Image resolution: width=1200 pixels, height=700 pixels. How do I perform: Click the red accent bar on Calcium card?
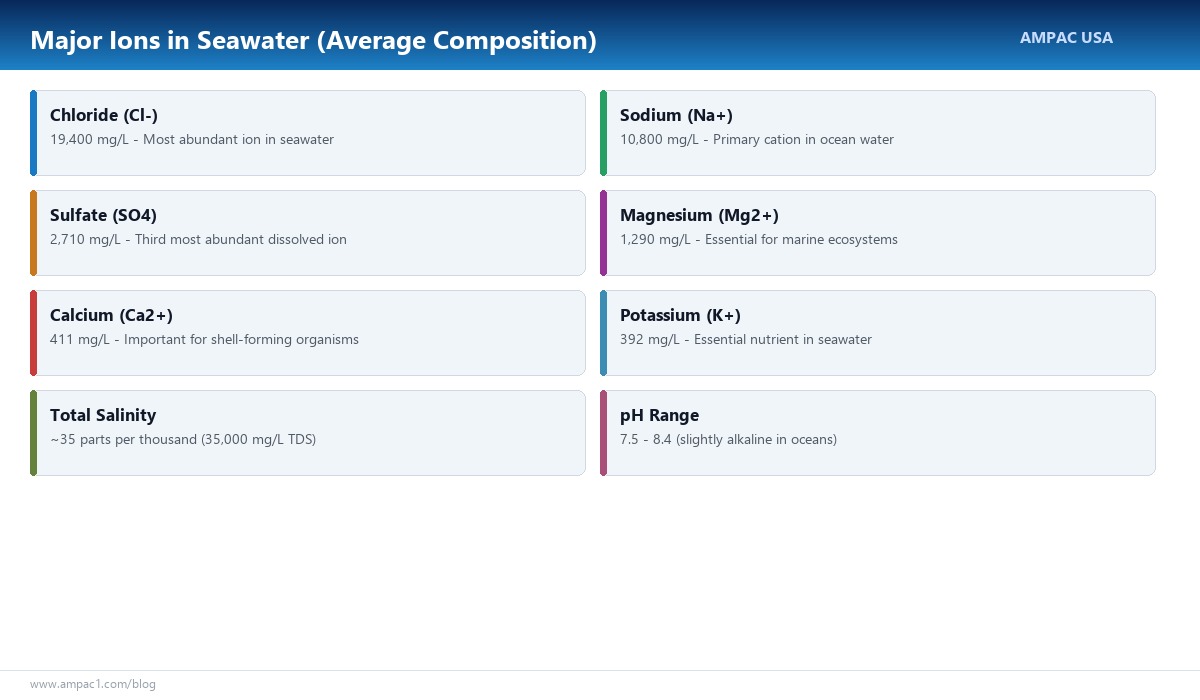point(33,333)
